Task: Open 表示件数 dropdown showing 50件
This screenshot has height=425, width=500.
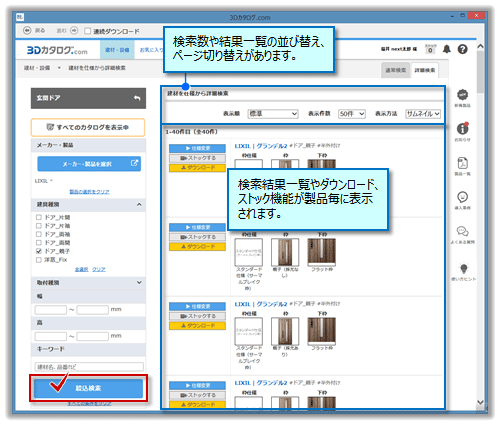Action: pos(352,114)
